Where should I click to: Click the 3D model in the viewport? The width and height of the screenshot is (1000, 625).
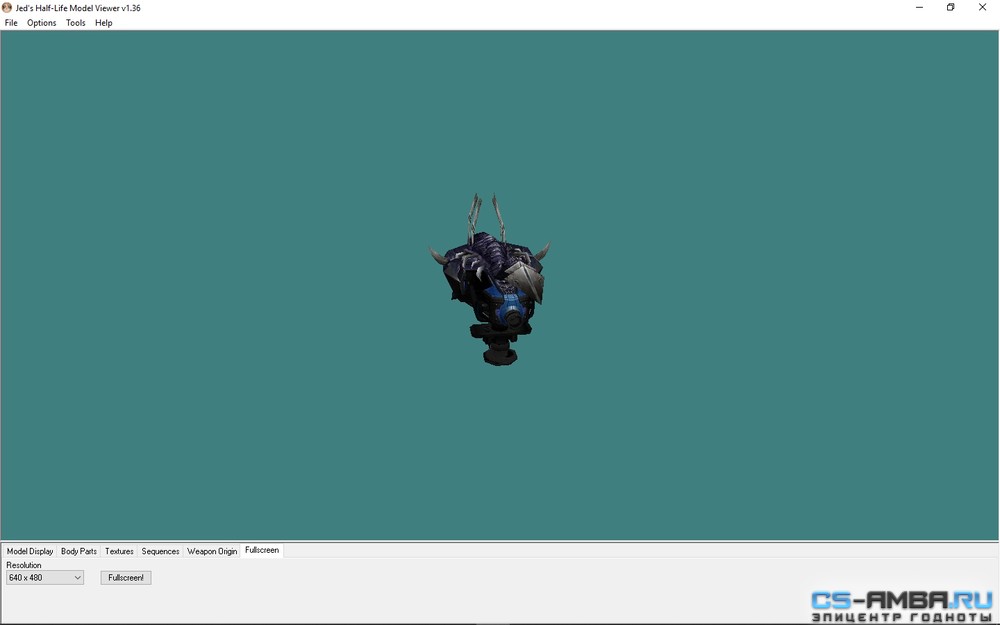(491, 281)
